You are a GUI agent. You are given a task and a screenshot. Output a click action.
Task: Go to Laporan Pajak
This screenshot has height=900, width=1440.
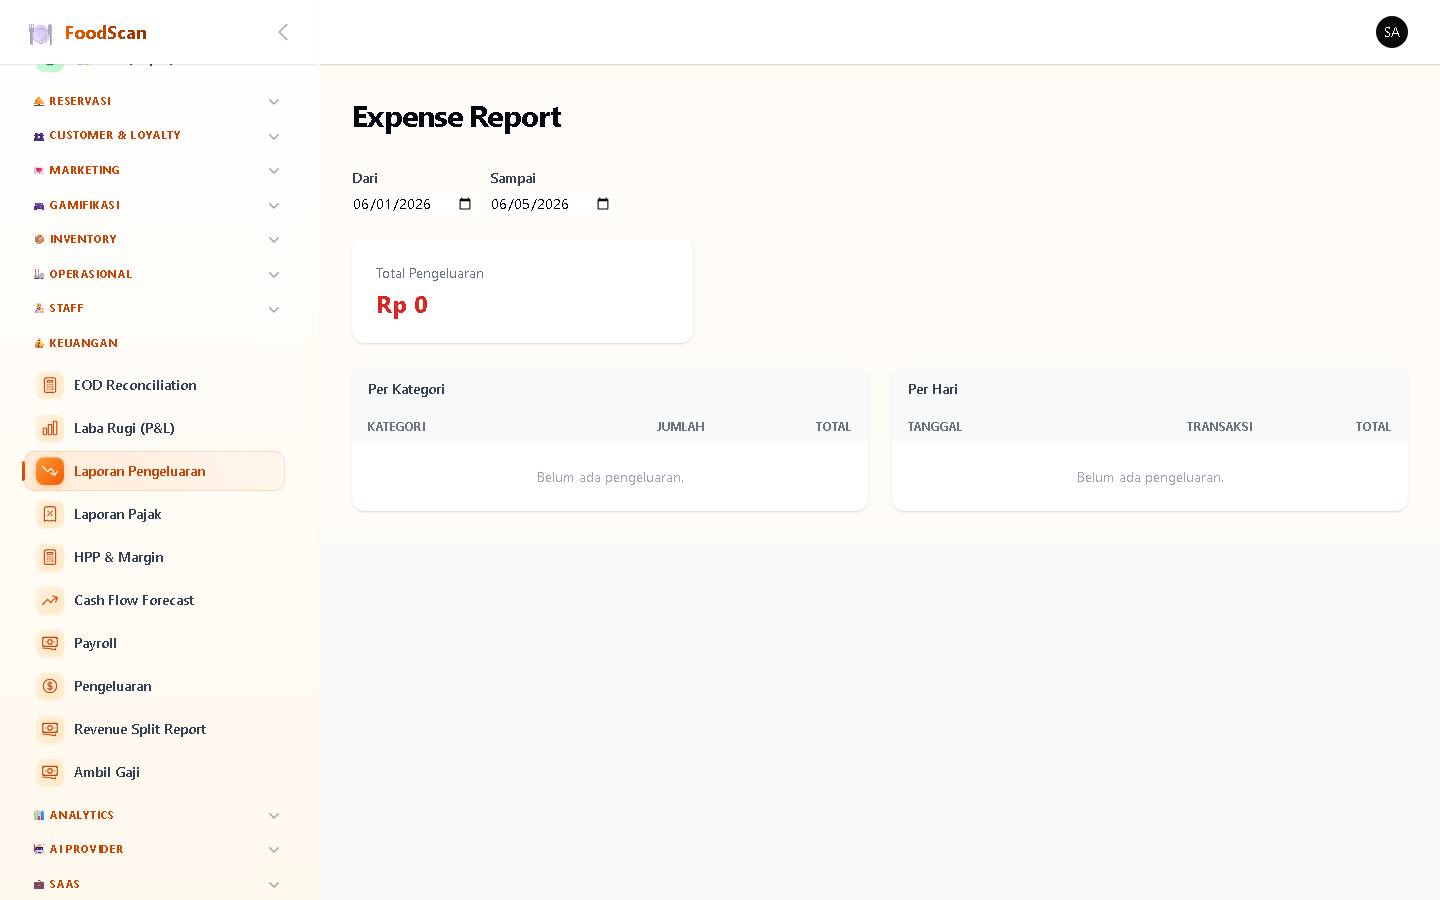[155, 514]
